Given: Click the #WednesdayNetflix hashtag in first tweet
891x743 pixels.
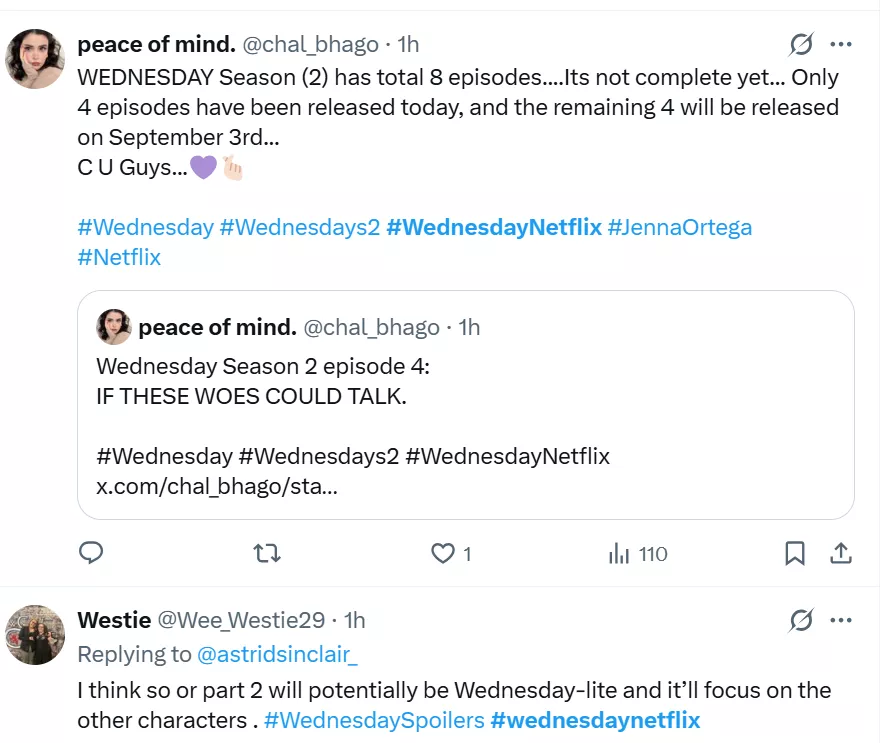Looking at the screenshot, I should [x=494, y=227].
